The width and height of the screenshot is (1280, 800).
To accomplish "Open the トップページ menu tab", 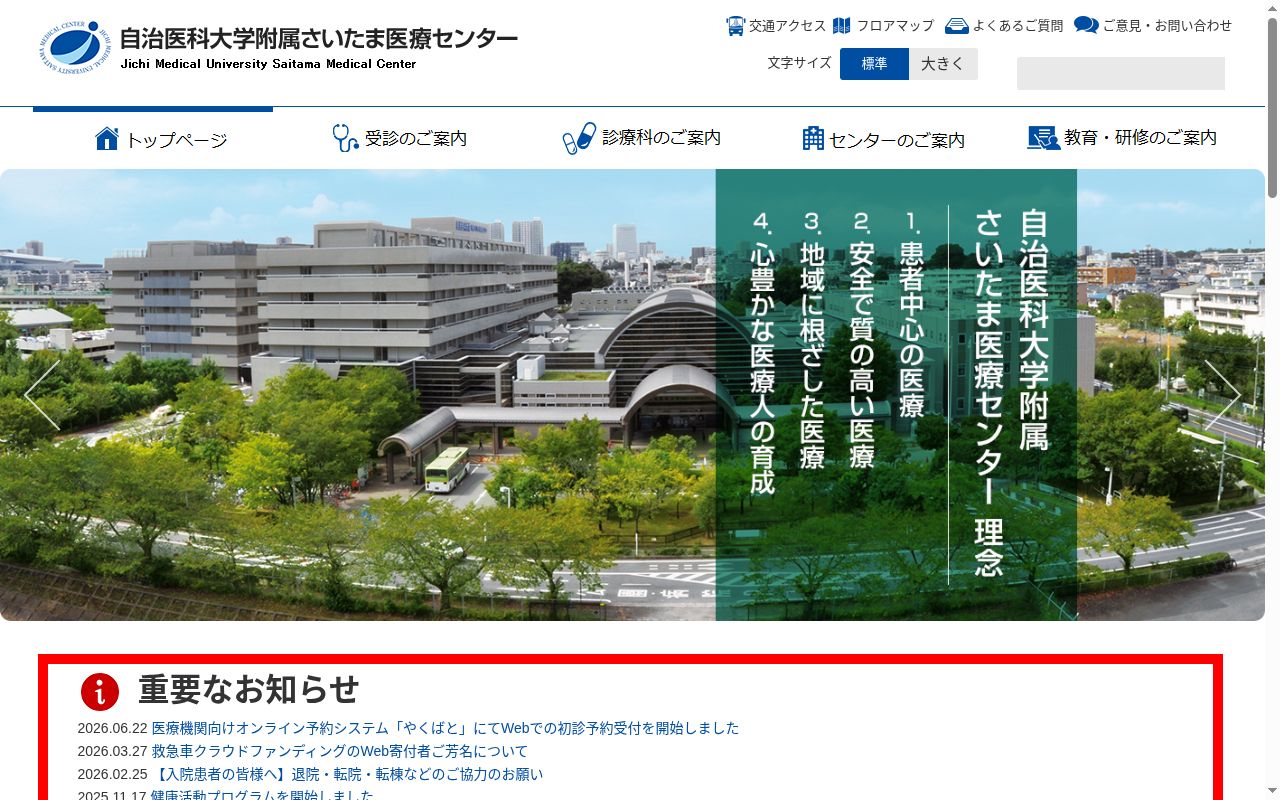I will [153, 138].
